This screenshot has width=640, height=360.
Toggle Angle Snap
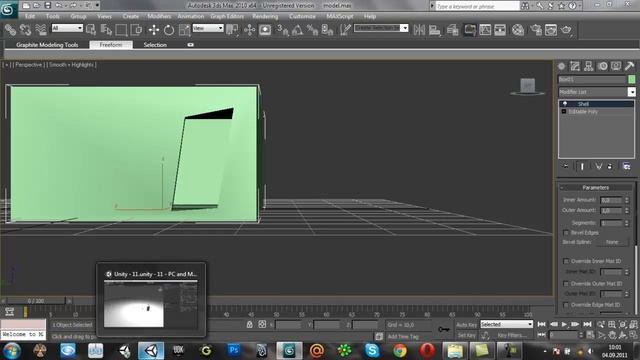[297, 30]
